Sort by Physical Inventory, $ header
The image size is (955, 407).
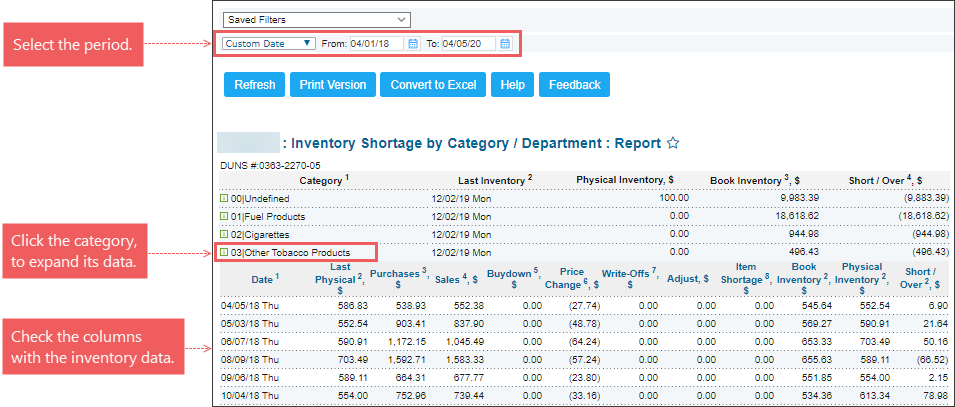pos(624,180)
